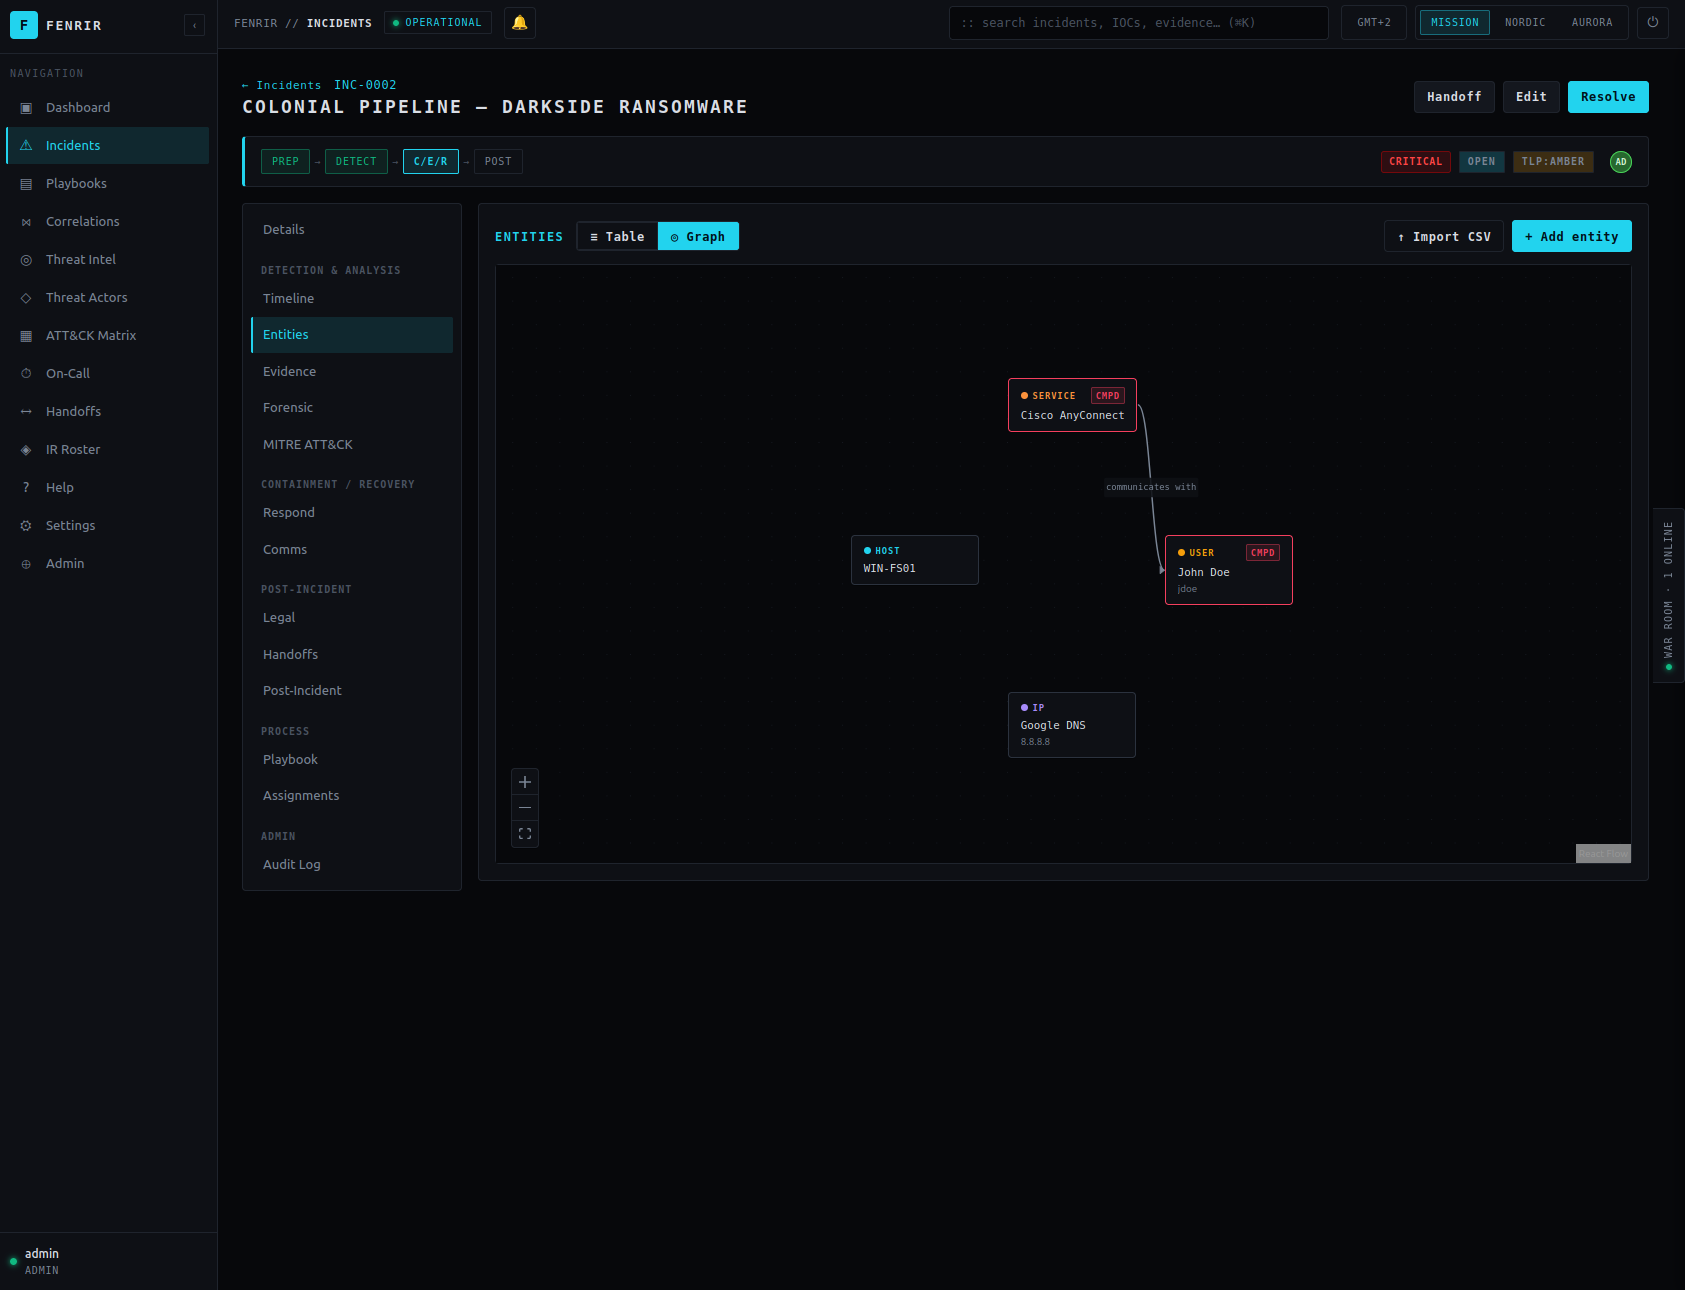
Task: Click the On-Call clock icon
Action: pyautogui.click(x=26, y=374)
